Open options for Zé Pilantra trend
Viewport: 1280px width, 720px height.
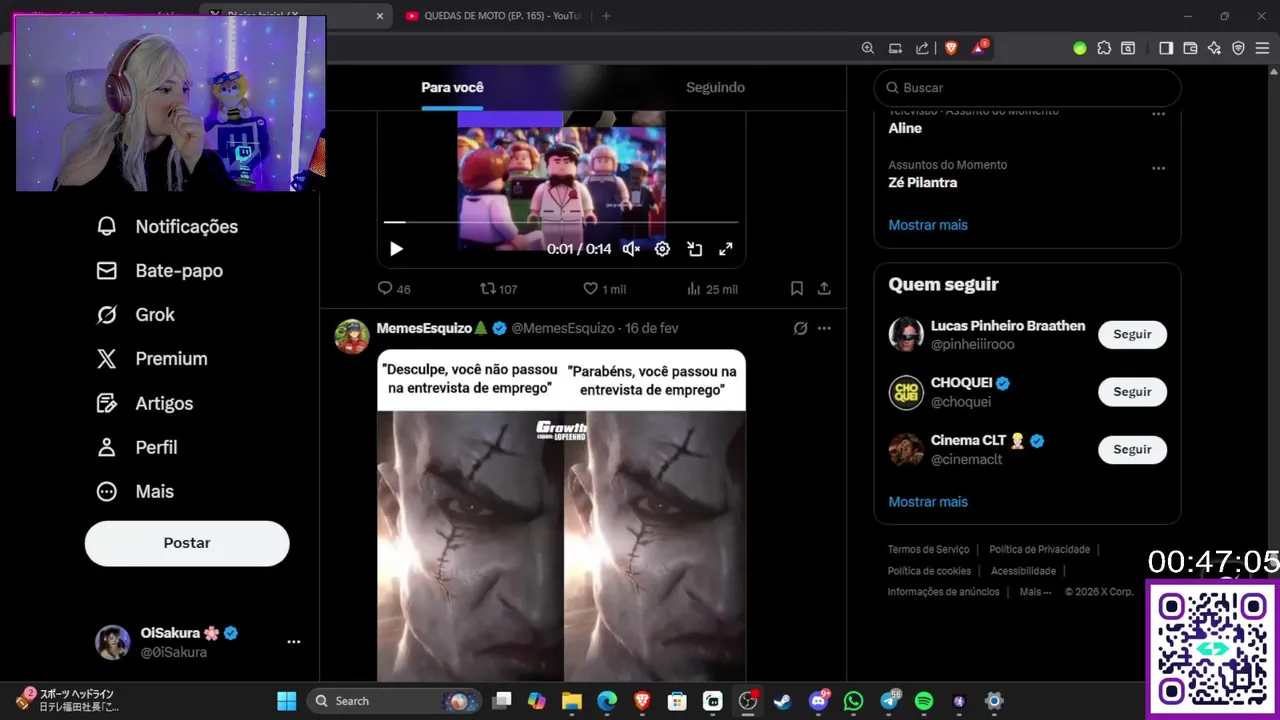coord(1158,168)
